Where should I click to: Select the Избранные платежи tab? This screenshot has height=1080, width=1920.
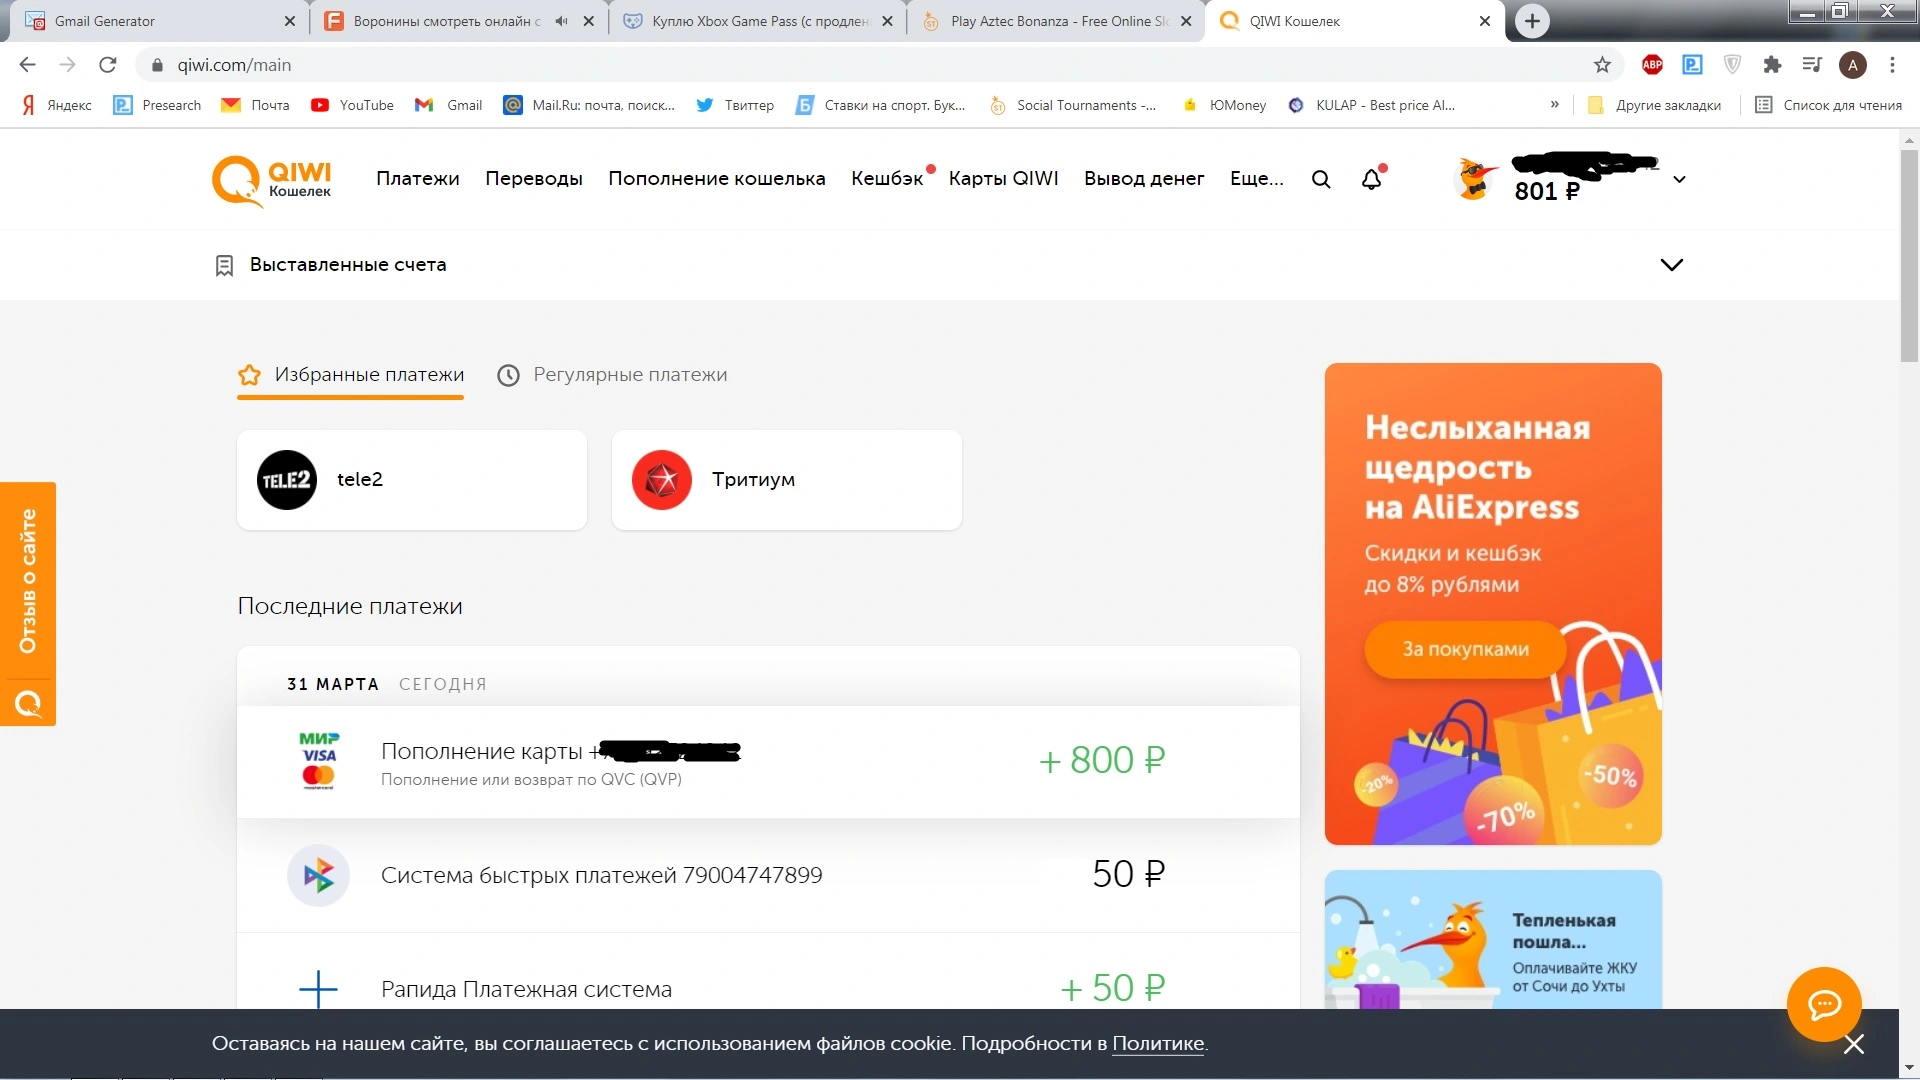(350, 376)
